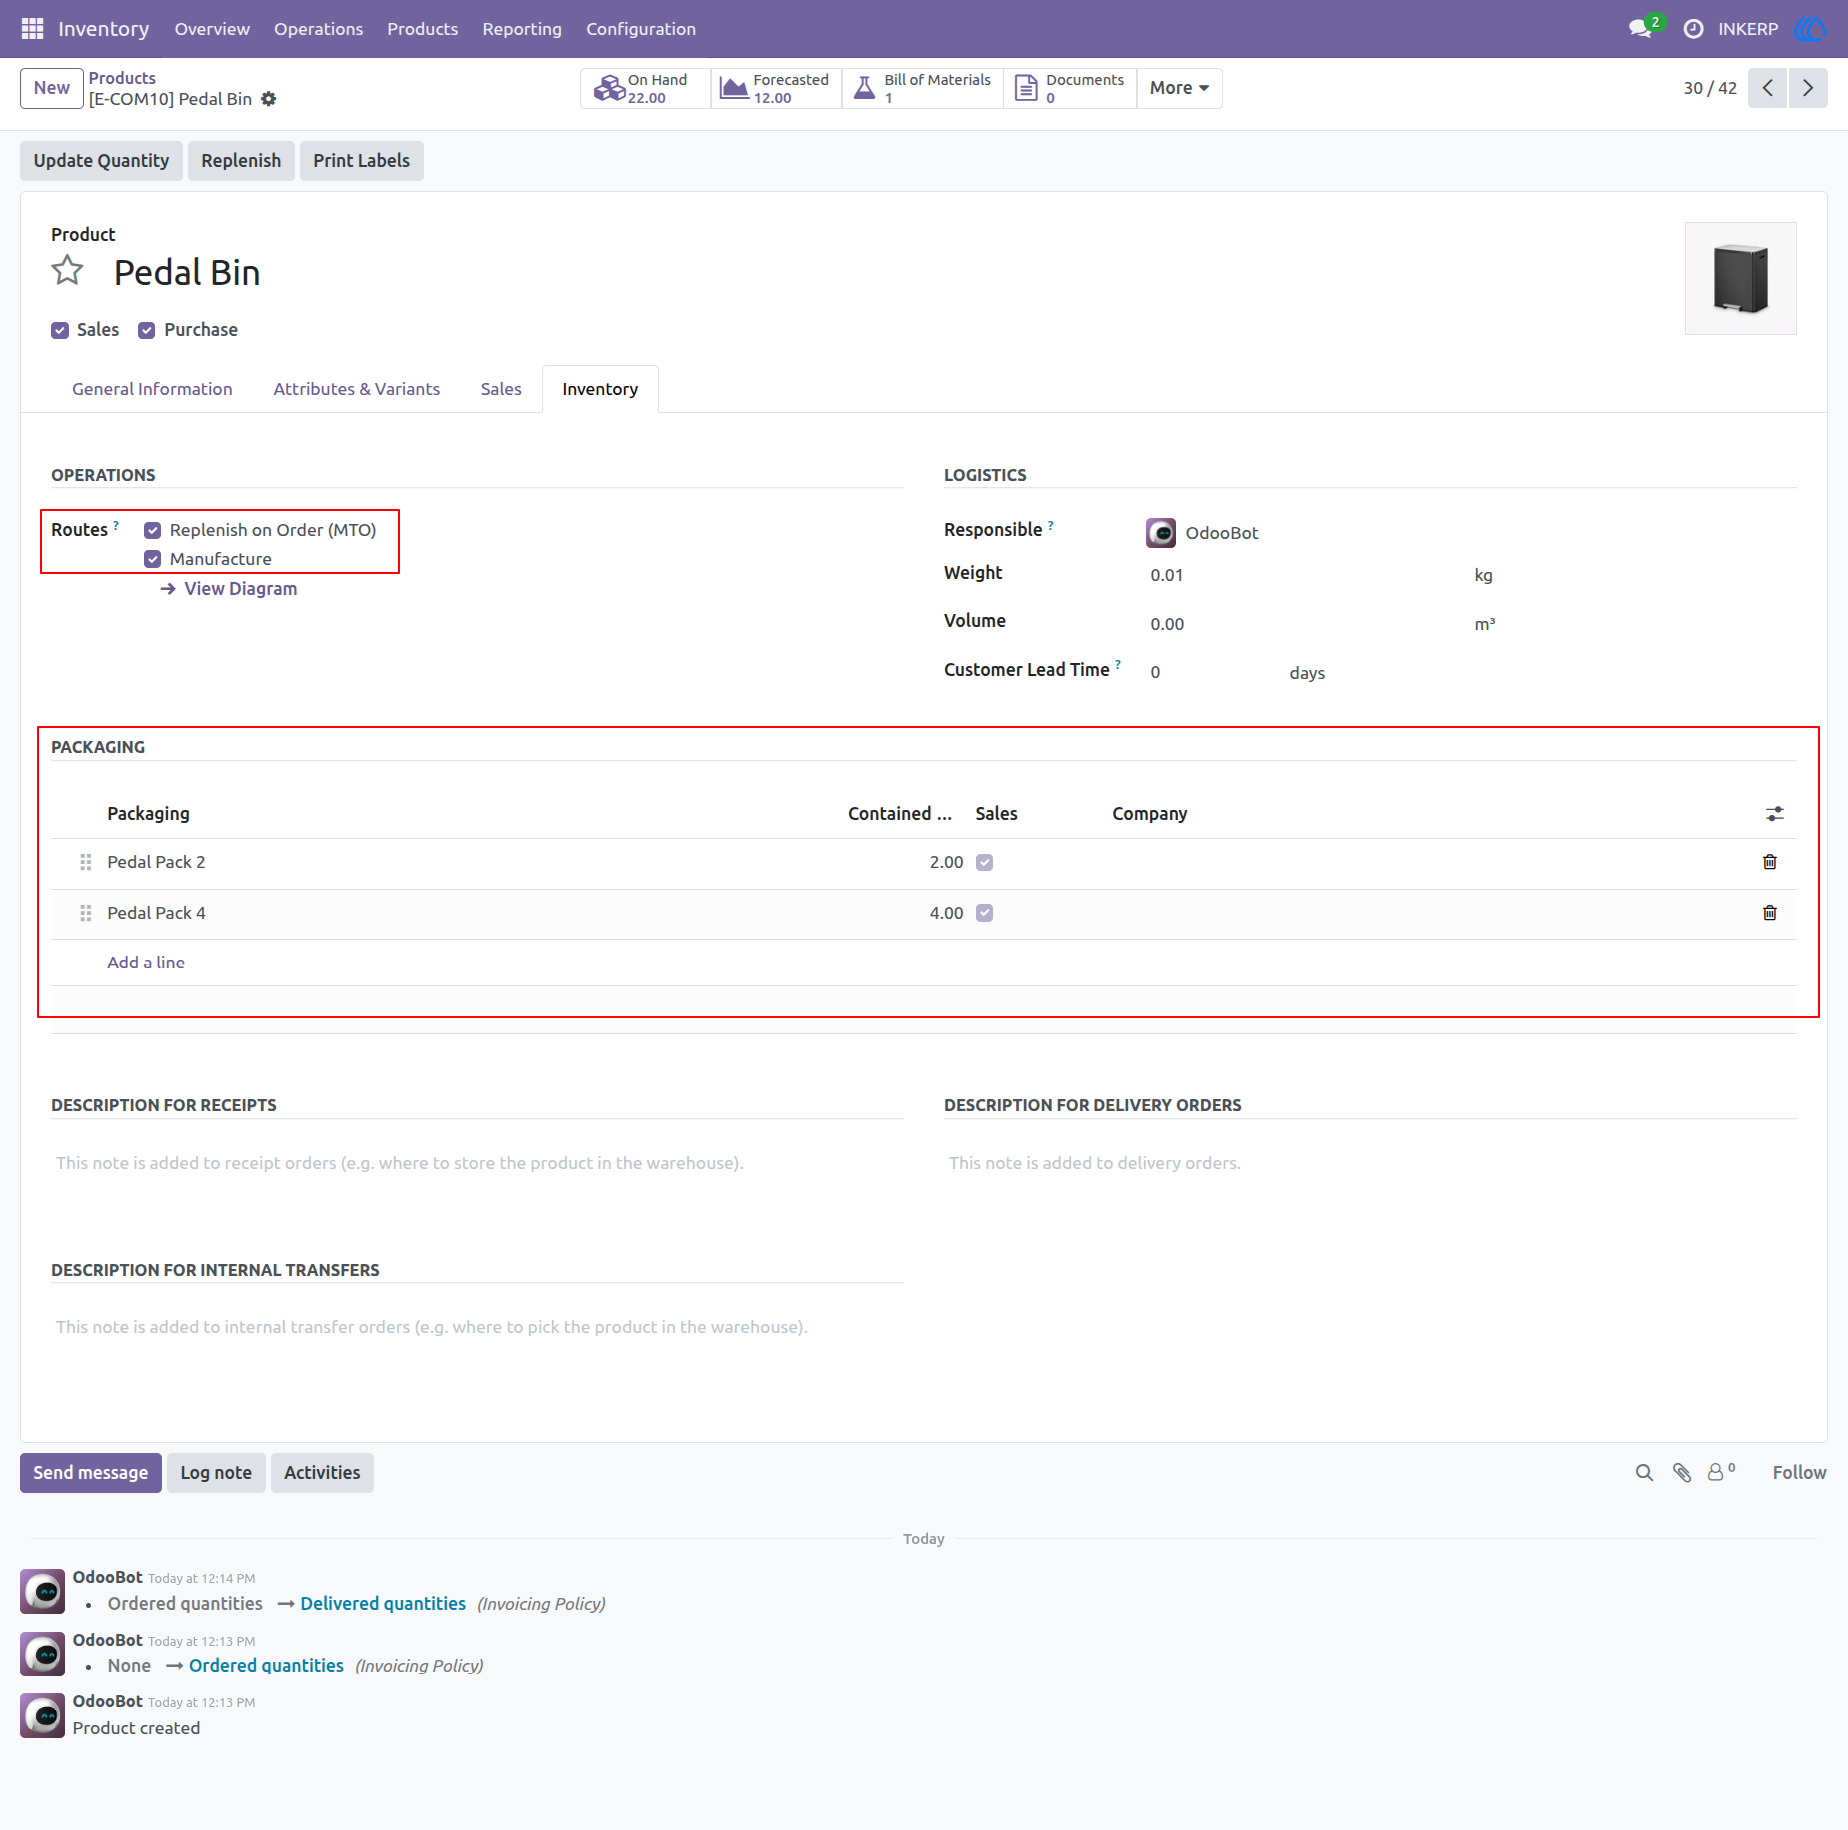
Task: Open user avatar icon in top bar
Action: [1810, 29]
